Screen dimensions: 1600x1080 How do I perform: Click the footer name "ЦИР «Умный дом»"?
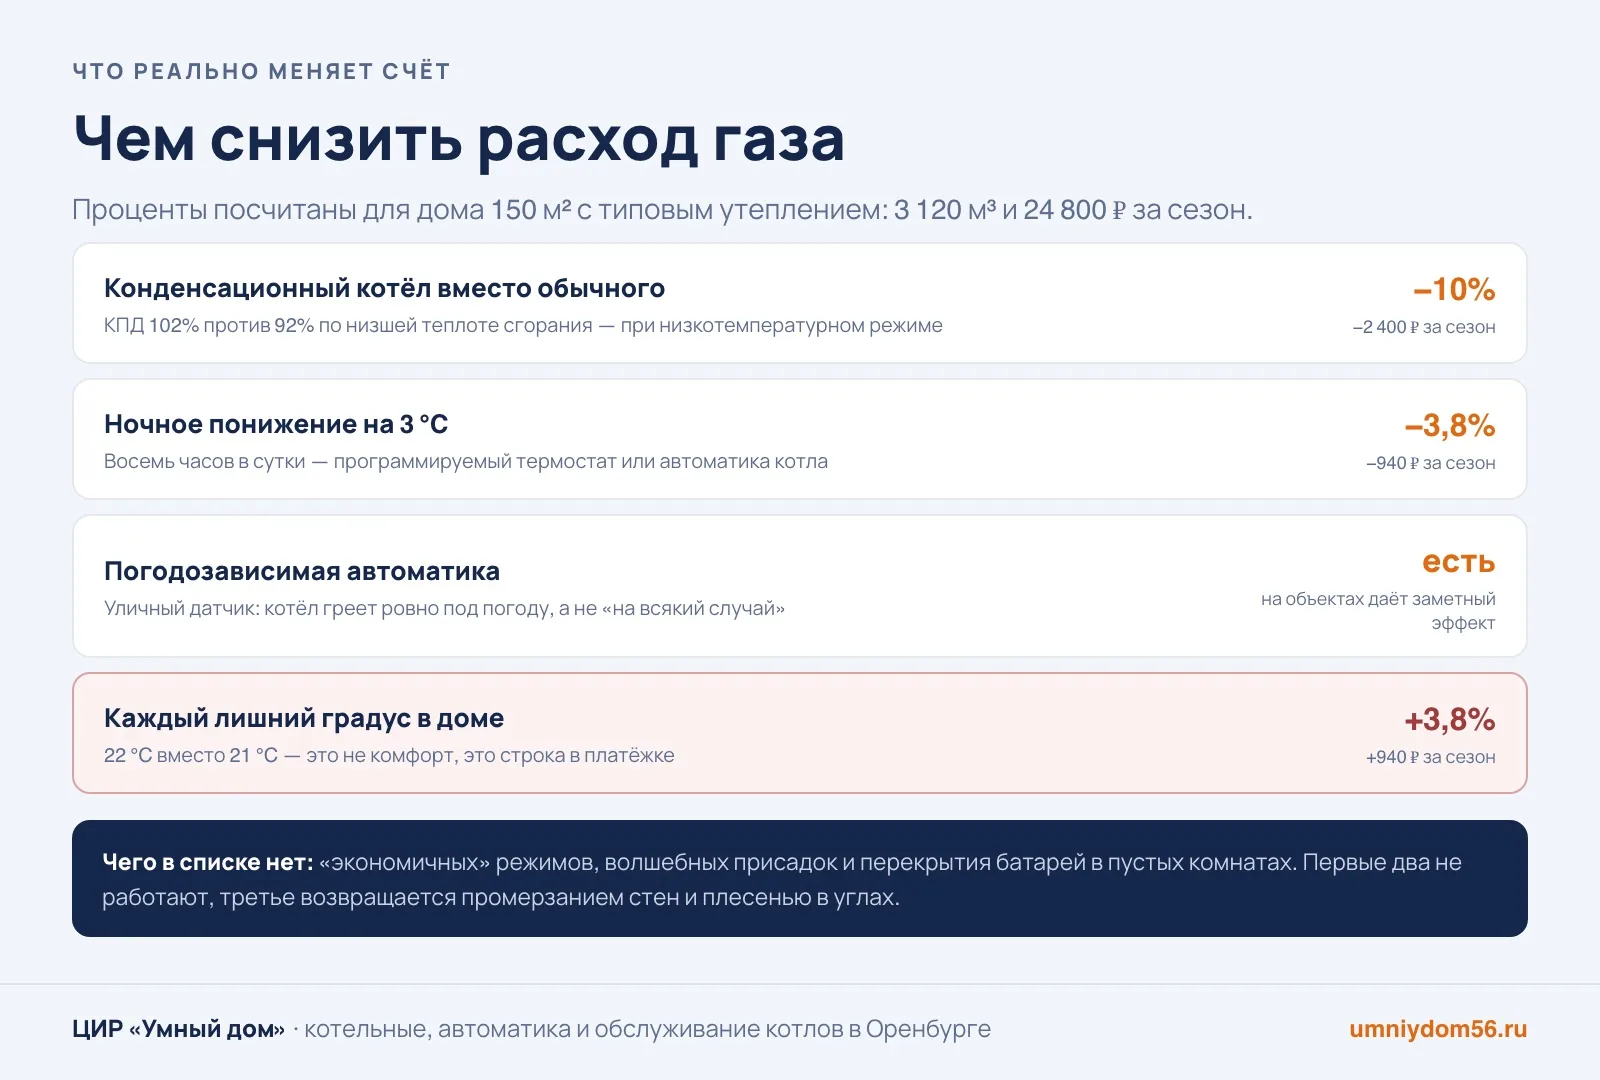click(179, 1029)
